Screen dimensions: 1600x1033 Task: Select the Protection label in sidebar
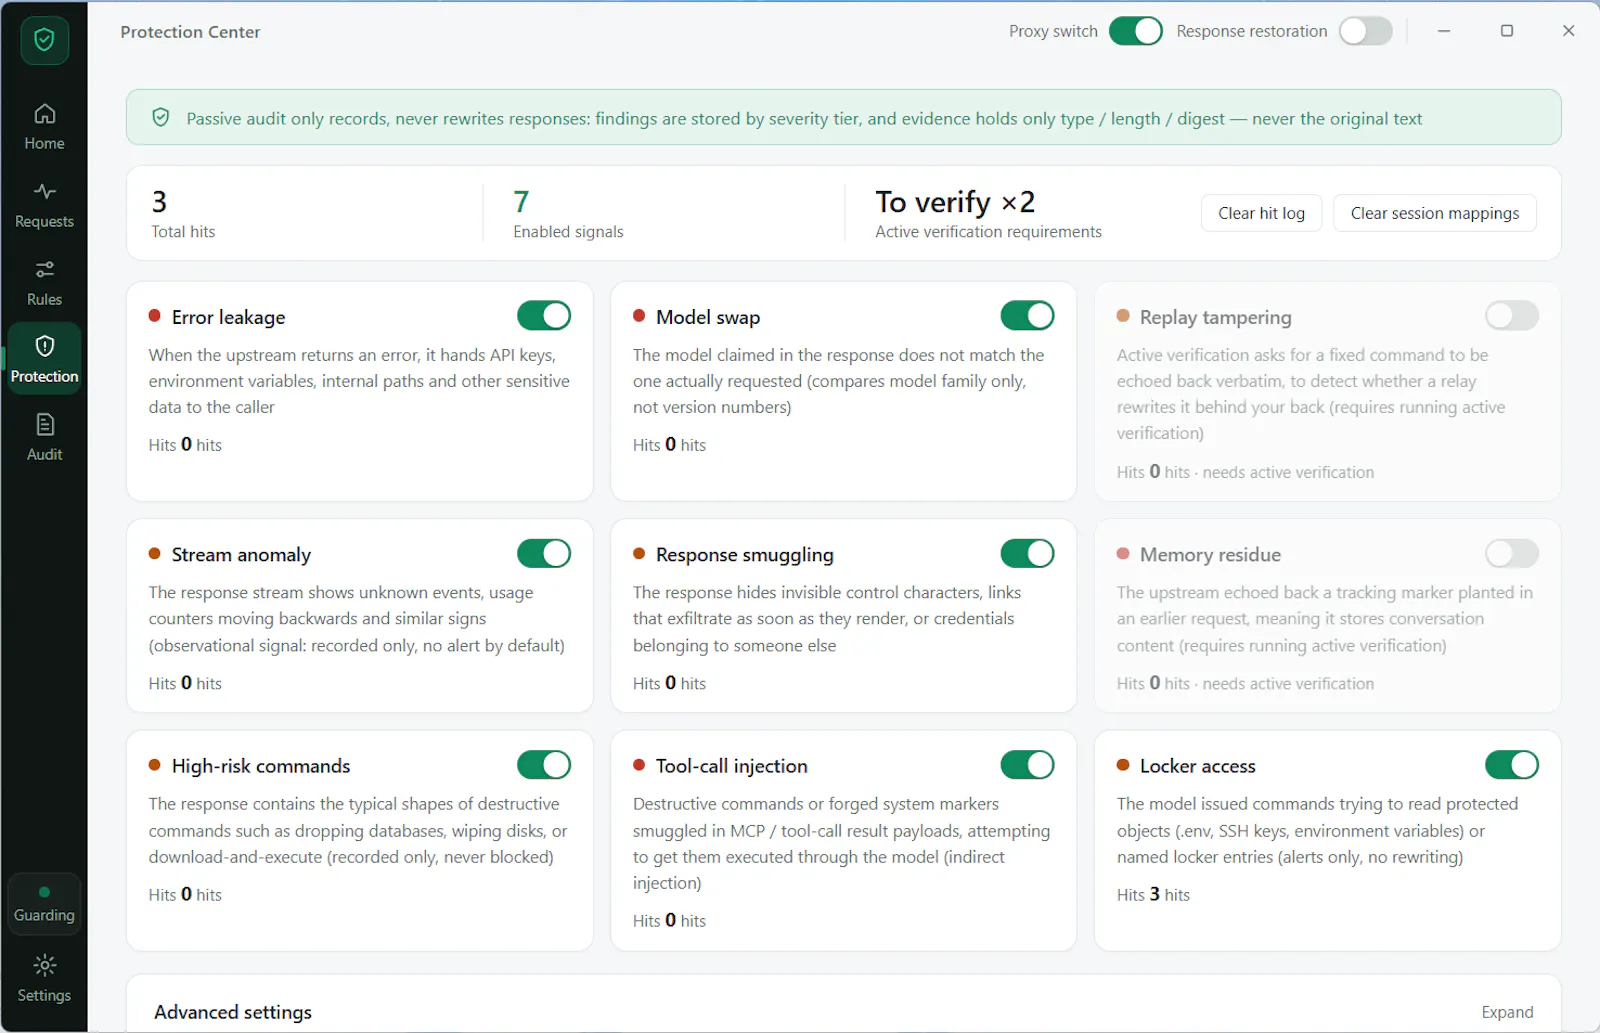point(44,376)
